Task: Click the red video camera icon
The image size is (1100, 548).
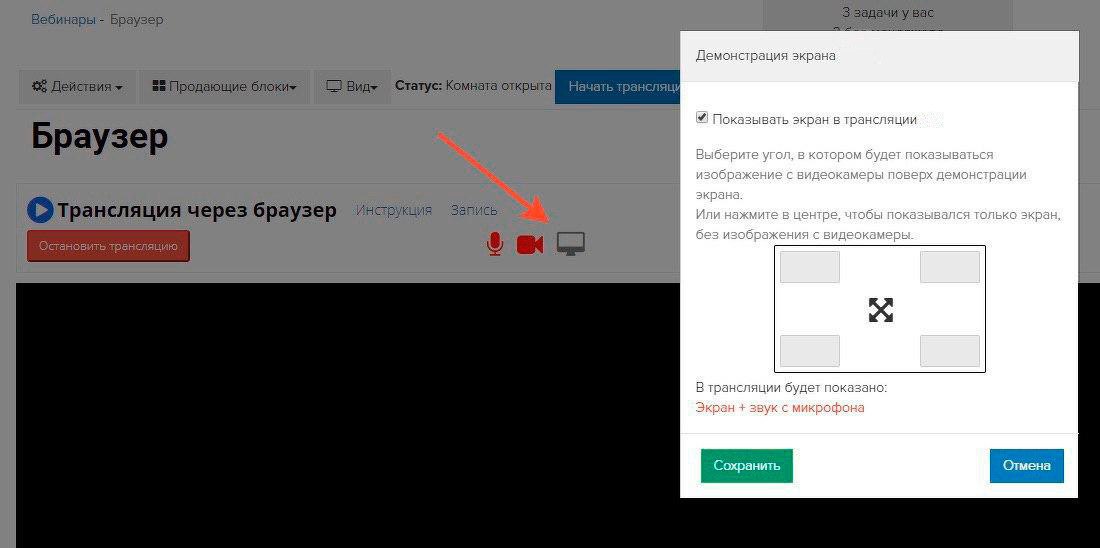Action: (530, 244)
